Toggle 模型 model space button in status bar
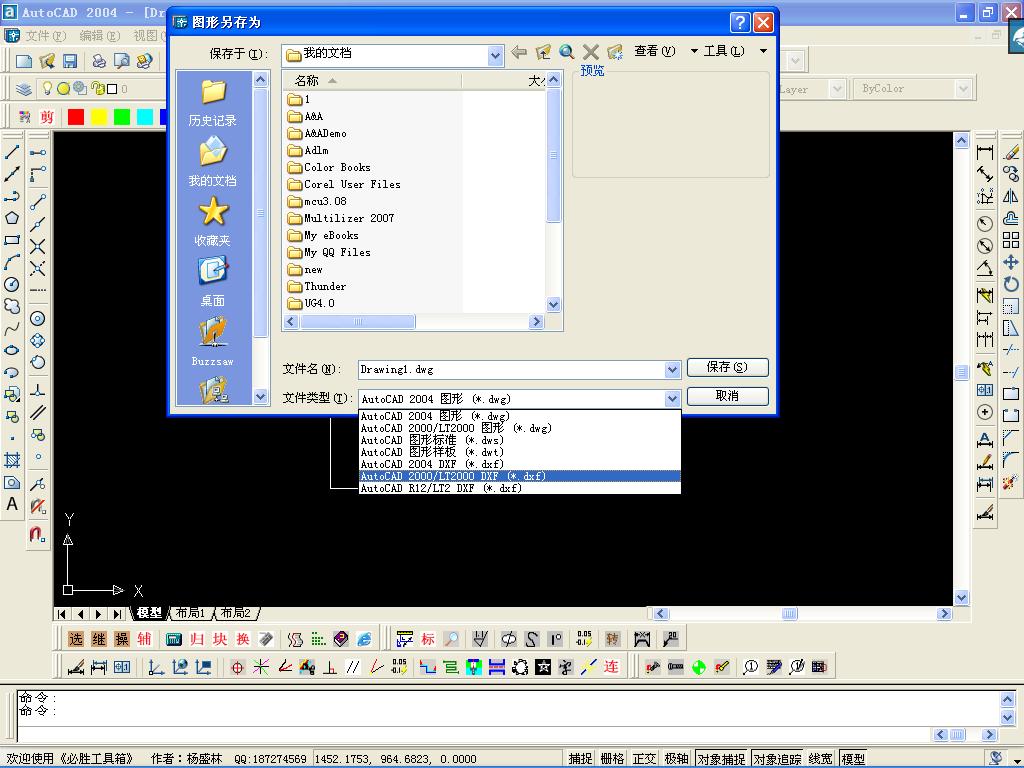 click(x=853, y=759)
